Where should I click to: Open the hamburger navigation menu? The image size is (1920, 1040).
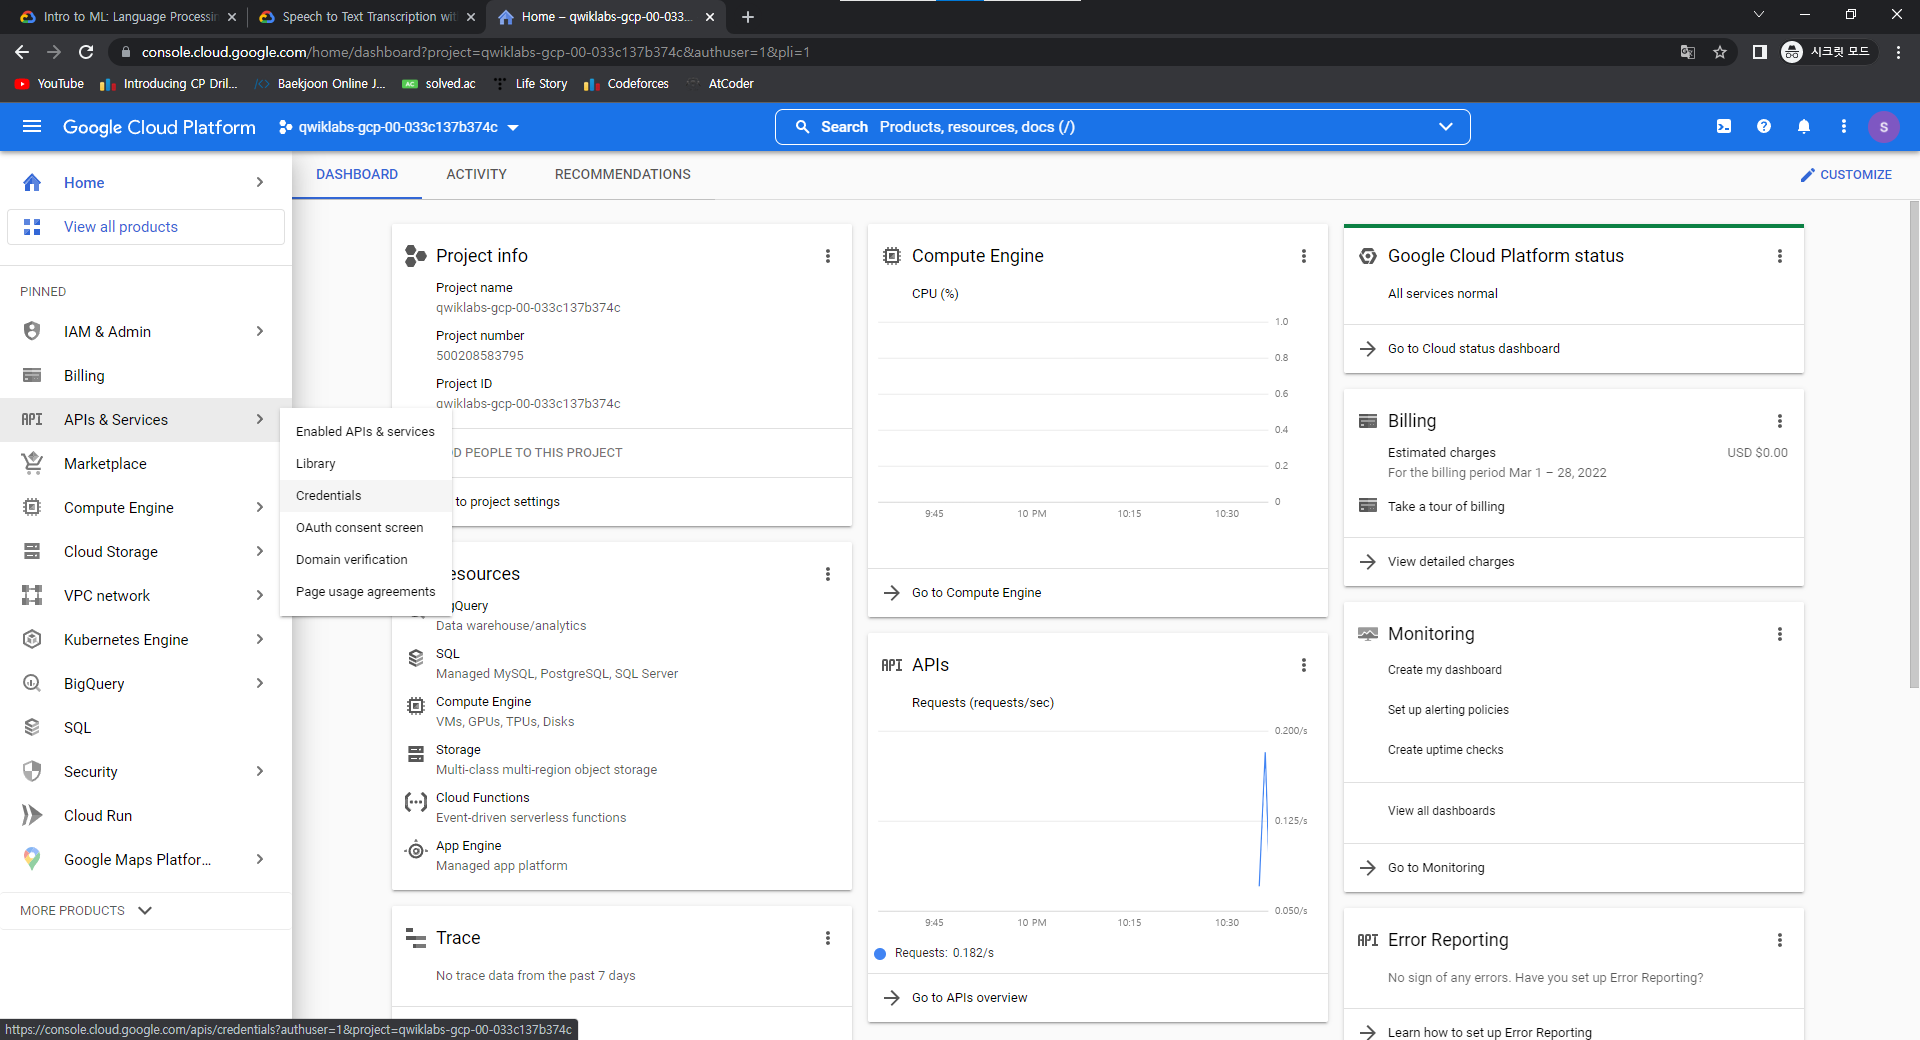tap(32, 127)
